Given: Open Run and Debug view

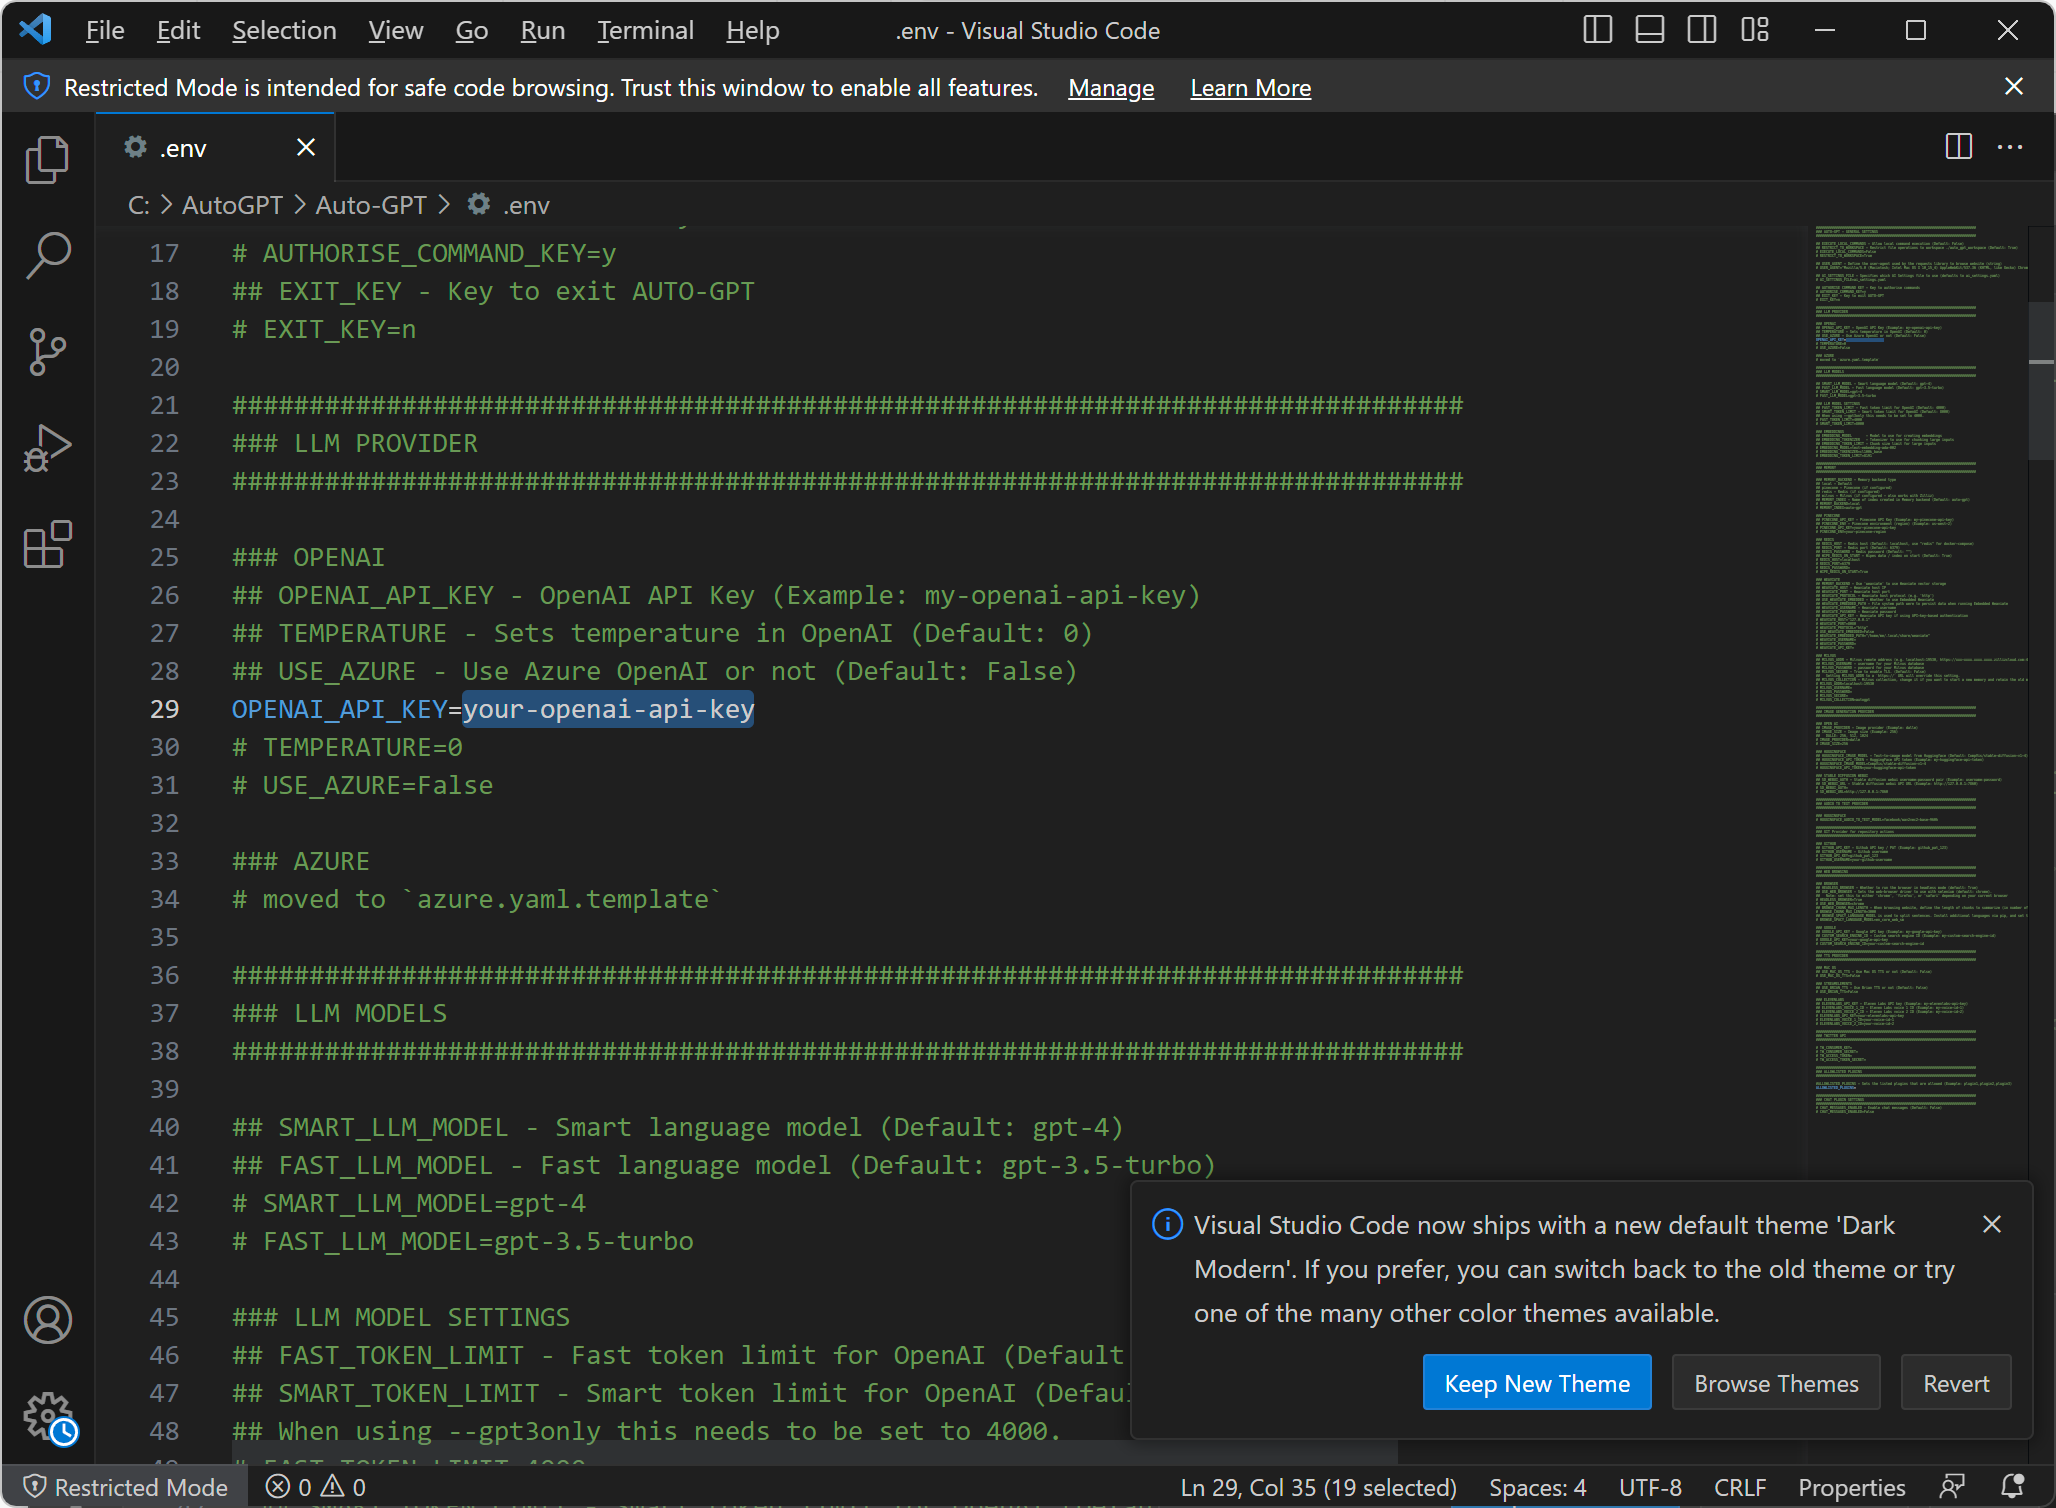Looking at the screenshot, I should tap(47, 448).
